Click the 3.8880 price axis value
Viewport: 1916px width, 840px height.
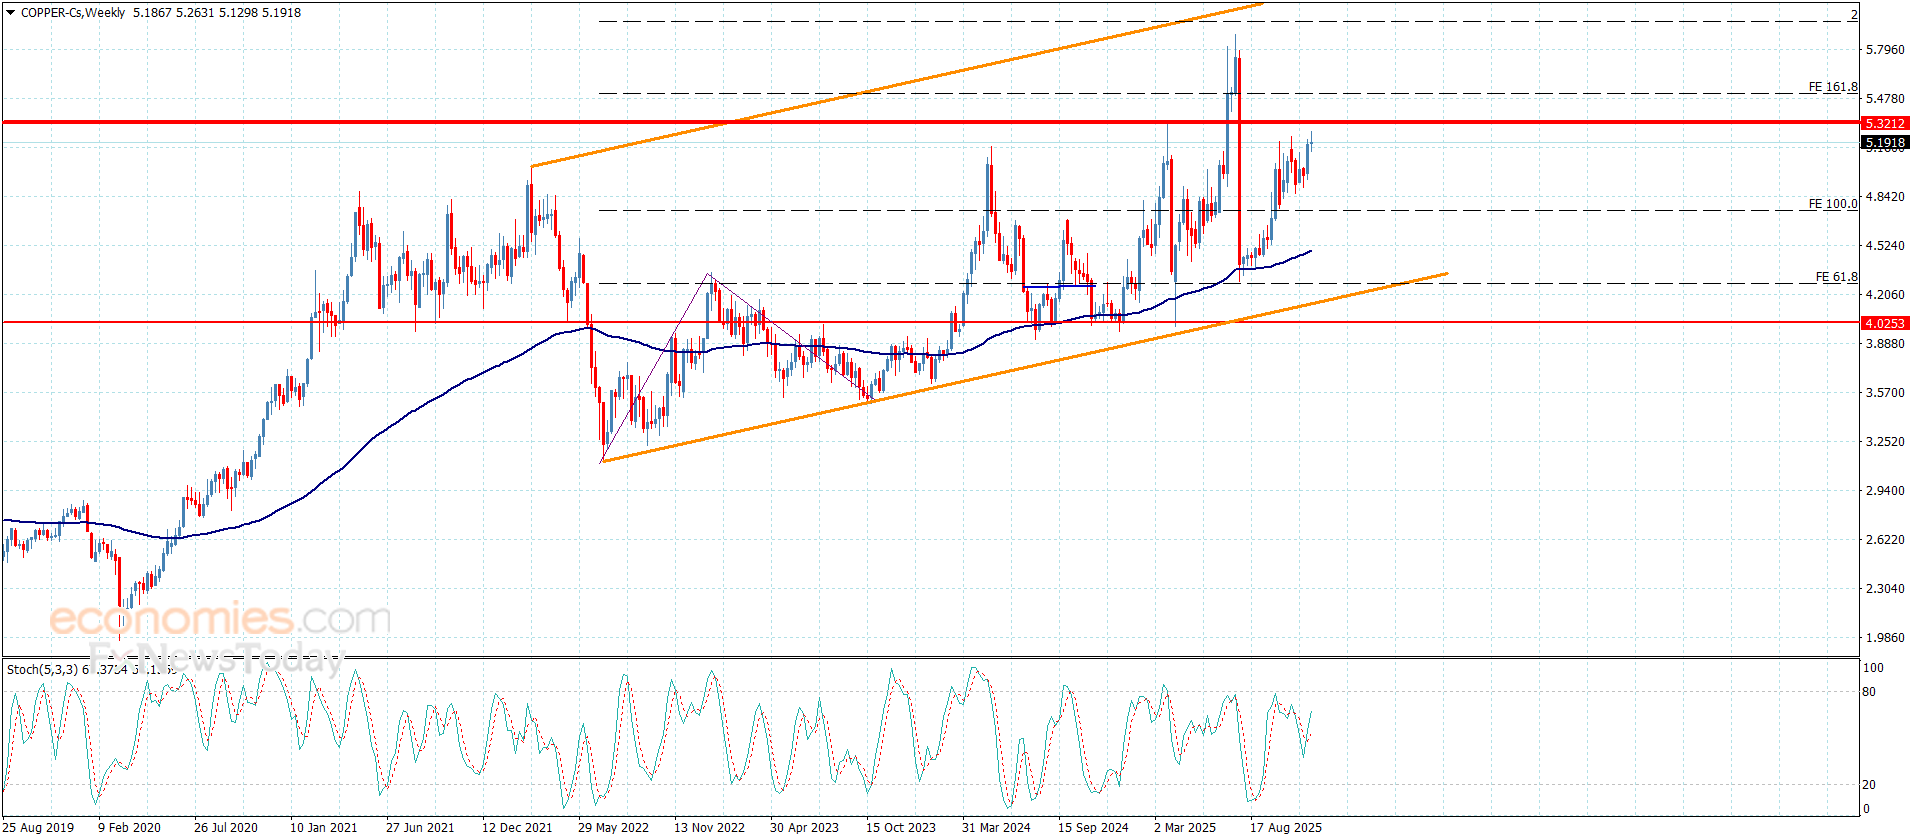(1885, 343)
